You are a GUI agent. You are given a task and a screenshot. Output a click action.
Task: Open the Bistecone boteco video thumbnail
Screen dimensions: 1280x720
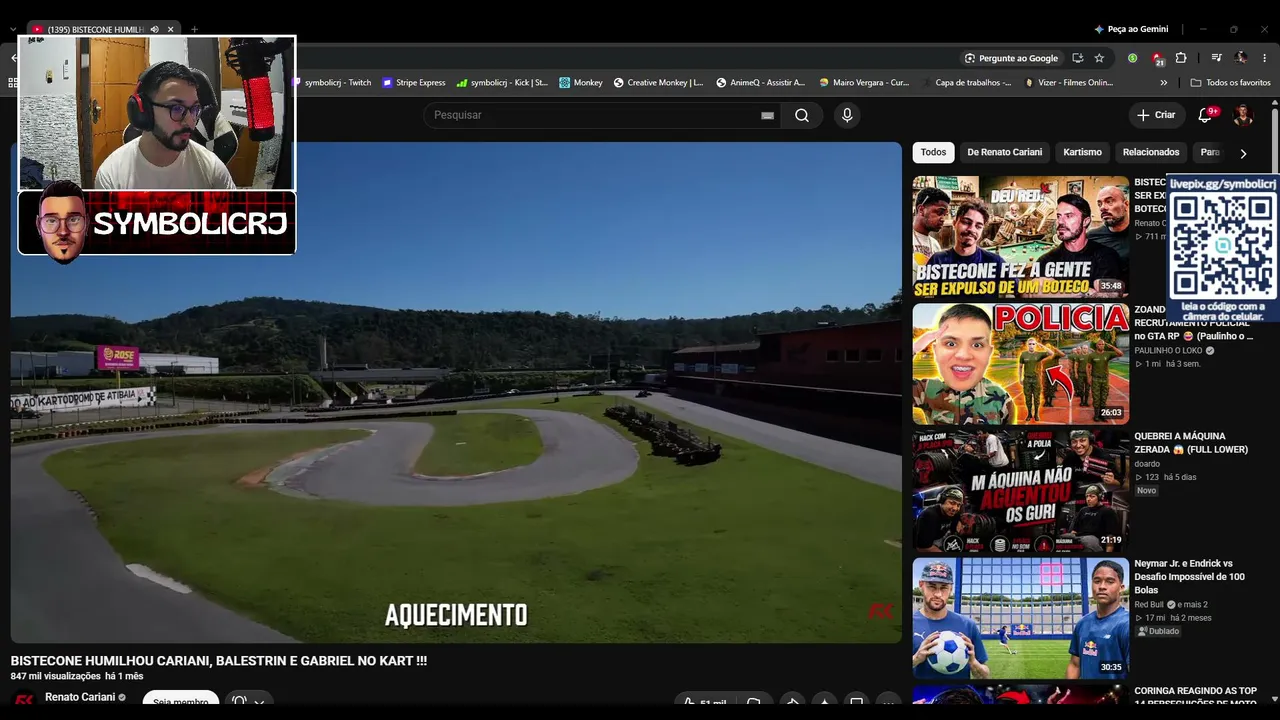pyautogui.click(x=1021, y=237)
